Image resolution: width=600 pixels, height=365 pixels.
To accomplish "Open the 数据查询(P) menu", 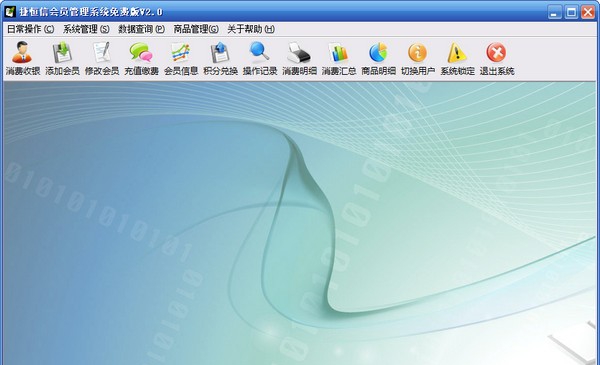I will pos(141,29).
